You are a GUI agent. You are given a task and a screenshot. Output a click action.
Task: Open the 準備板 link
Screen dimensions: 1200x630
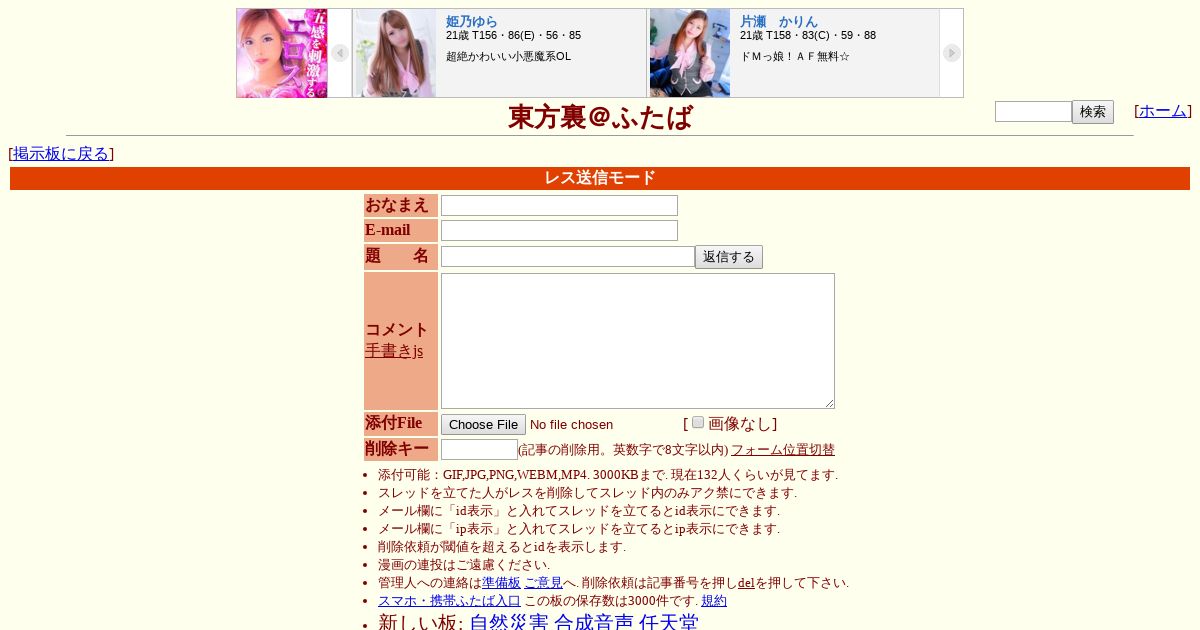(x=502, y=583)
